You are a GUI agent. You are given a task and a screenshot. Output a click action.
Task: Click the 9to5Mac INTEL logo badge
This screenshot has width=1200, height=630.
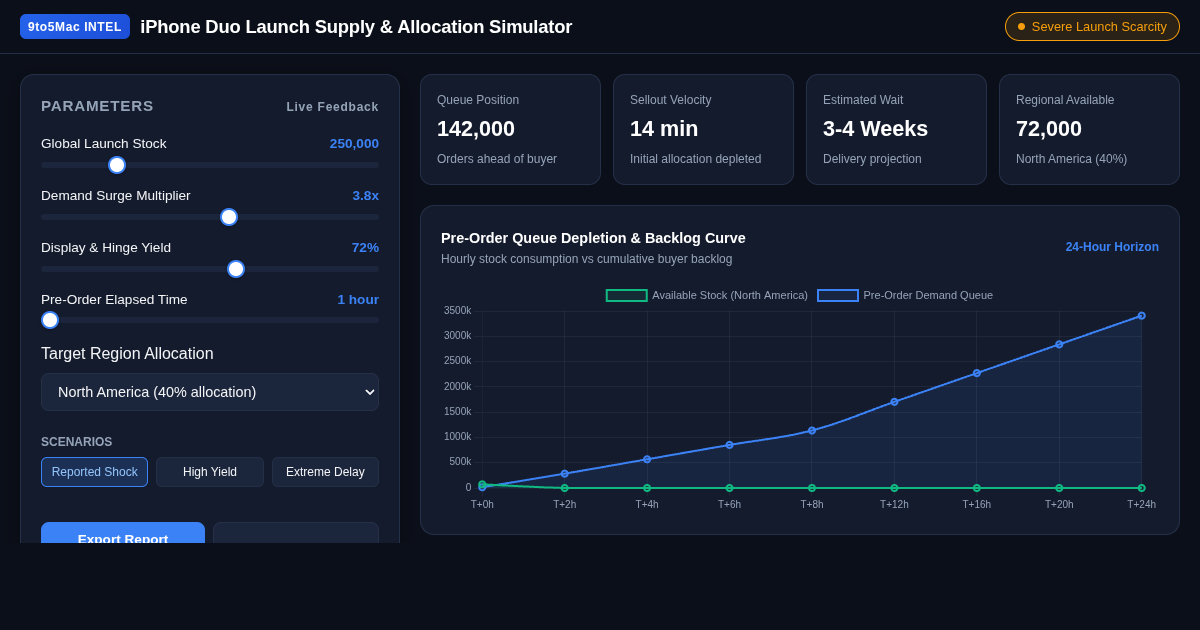coord(75,27)
